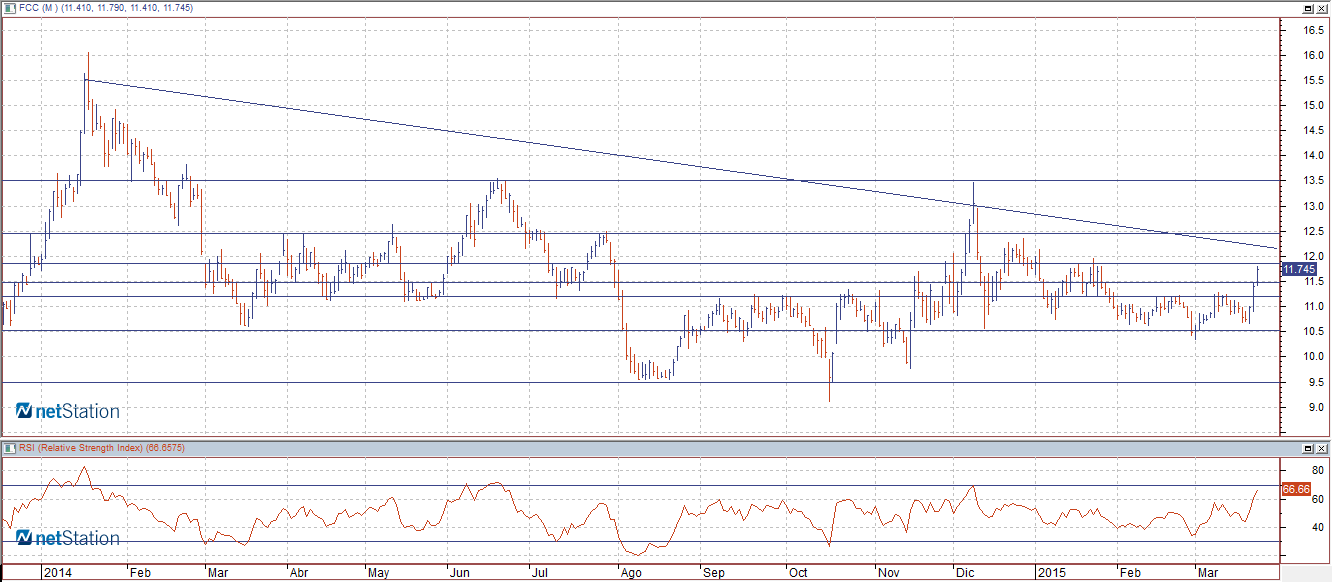Image resolution: width=1332 pixels, height=582 pixels.
Task: Click the Oct label on time axis
Action: [799, 574]
